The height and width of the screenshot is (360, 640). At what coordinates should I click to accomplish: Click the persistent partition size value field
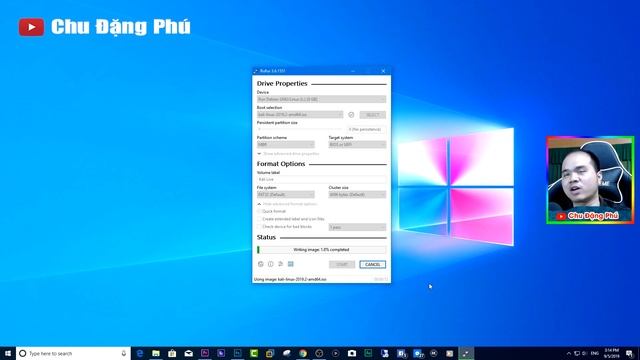[366, 129]
